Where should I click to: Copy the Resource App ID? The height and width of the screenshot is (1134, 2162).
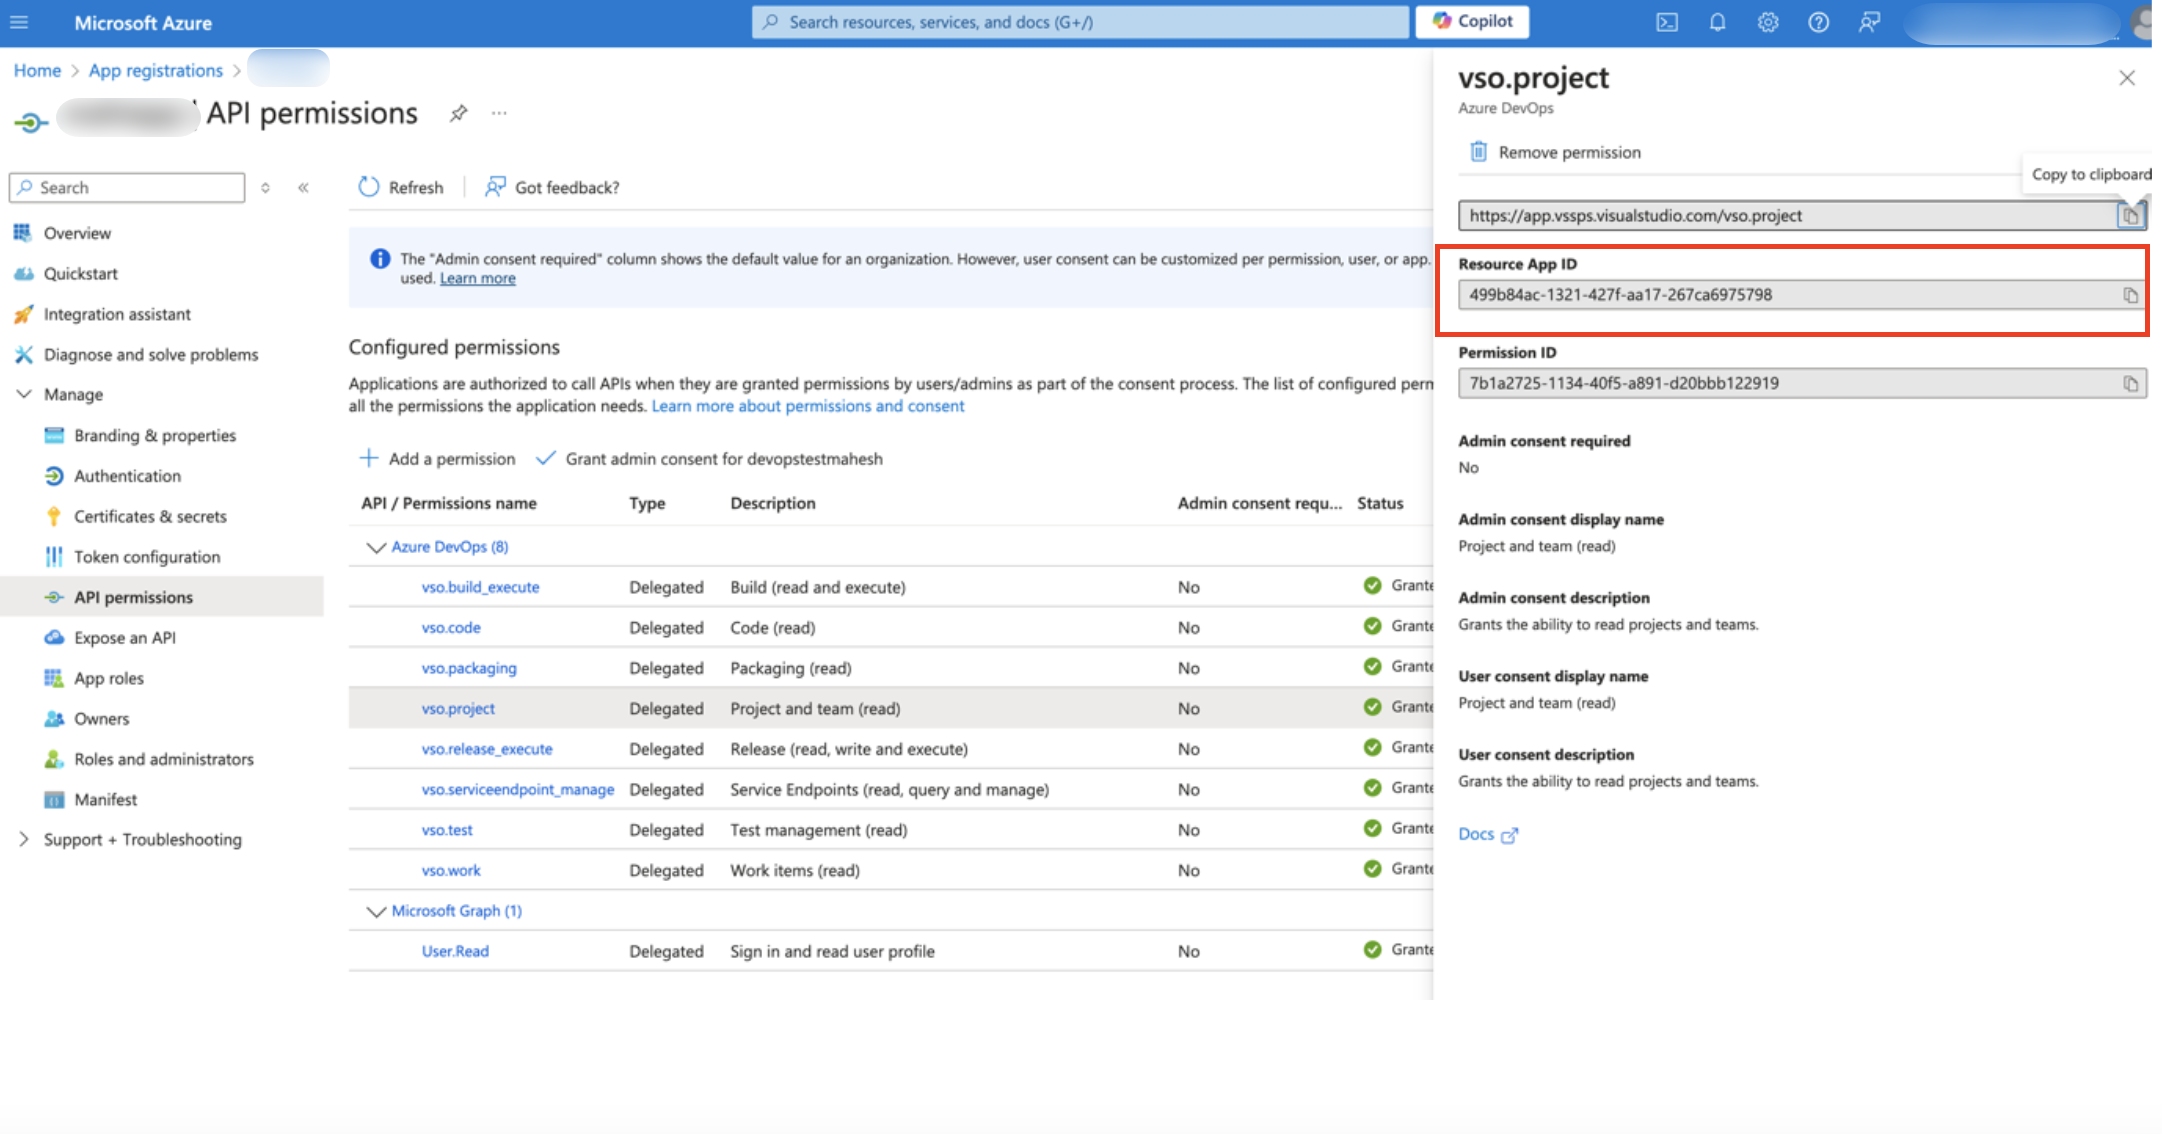point(2131,295)
